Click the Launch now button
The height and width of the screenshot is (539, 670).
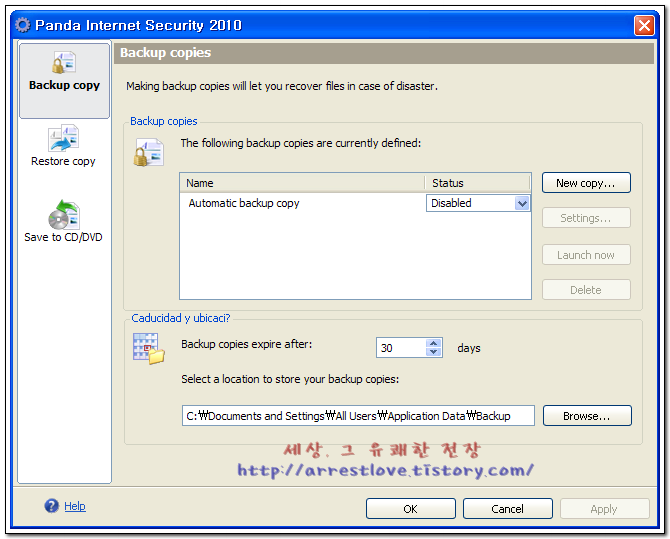tap(586, 255)
